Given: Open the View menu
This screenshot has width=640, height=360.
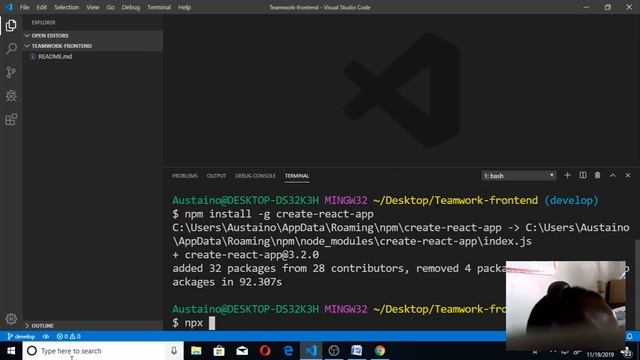Looking at the screenshot, I should tap(93, 7).
